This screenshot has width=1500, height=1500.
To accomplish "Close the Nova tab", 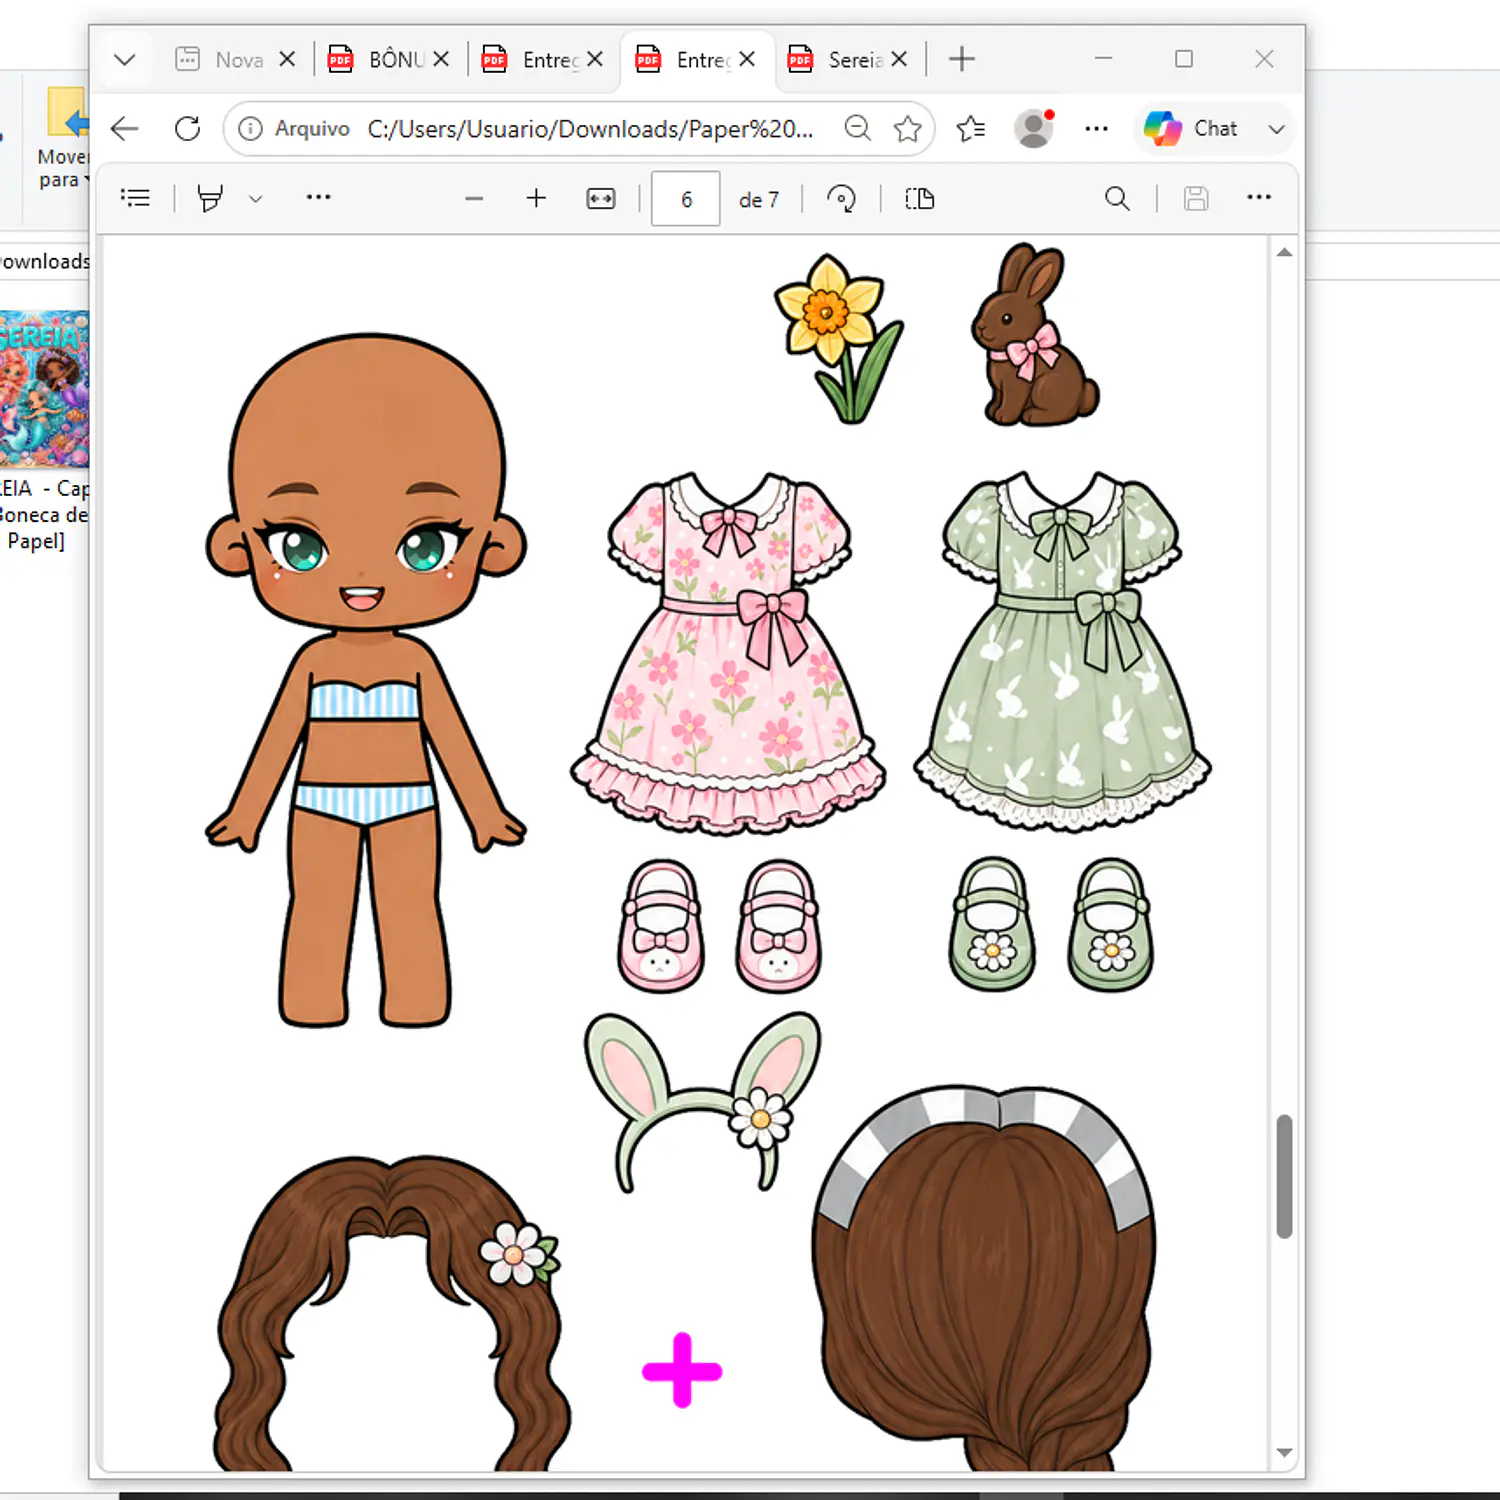I will pyautogui.click(x=287, y=60).
